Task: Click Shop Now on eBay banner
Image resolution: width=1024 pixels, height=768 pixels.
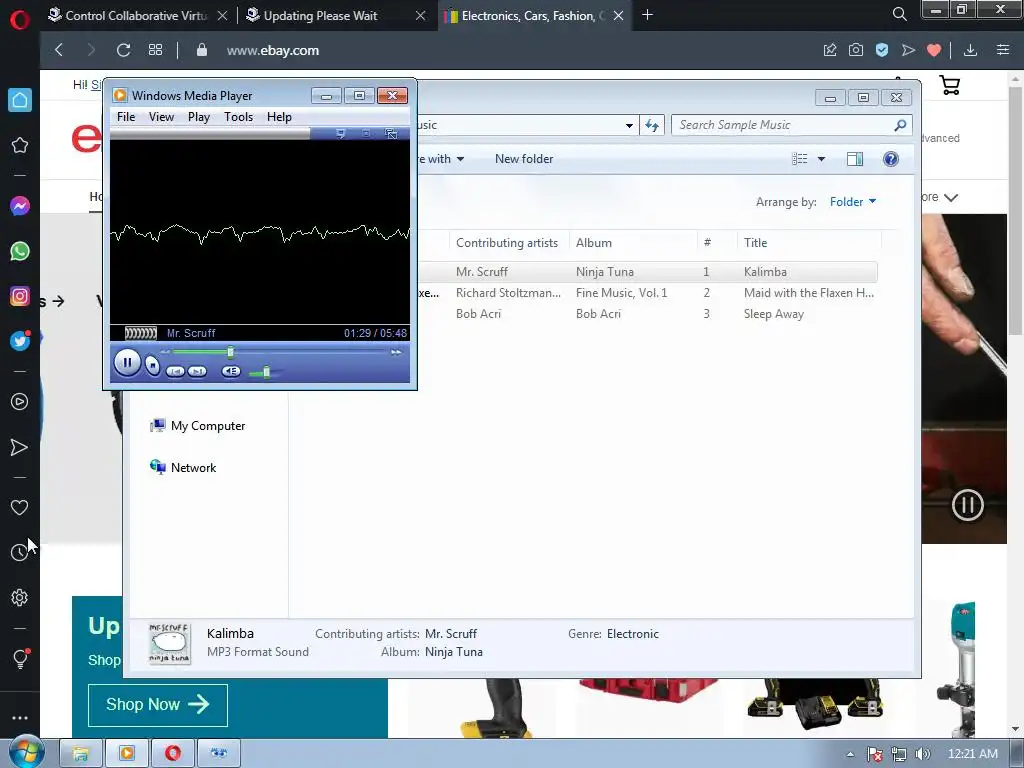Action: click(158, 705)
